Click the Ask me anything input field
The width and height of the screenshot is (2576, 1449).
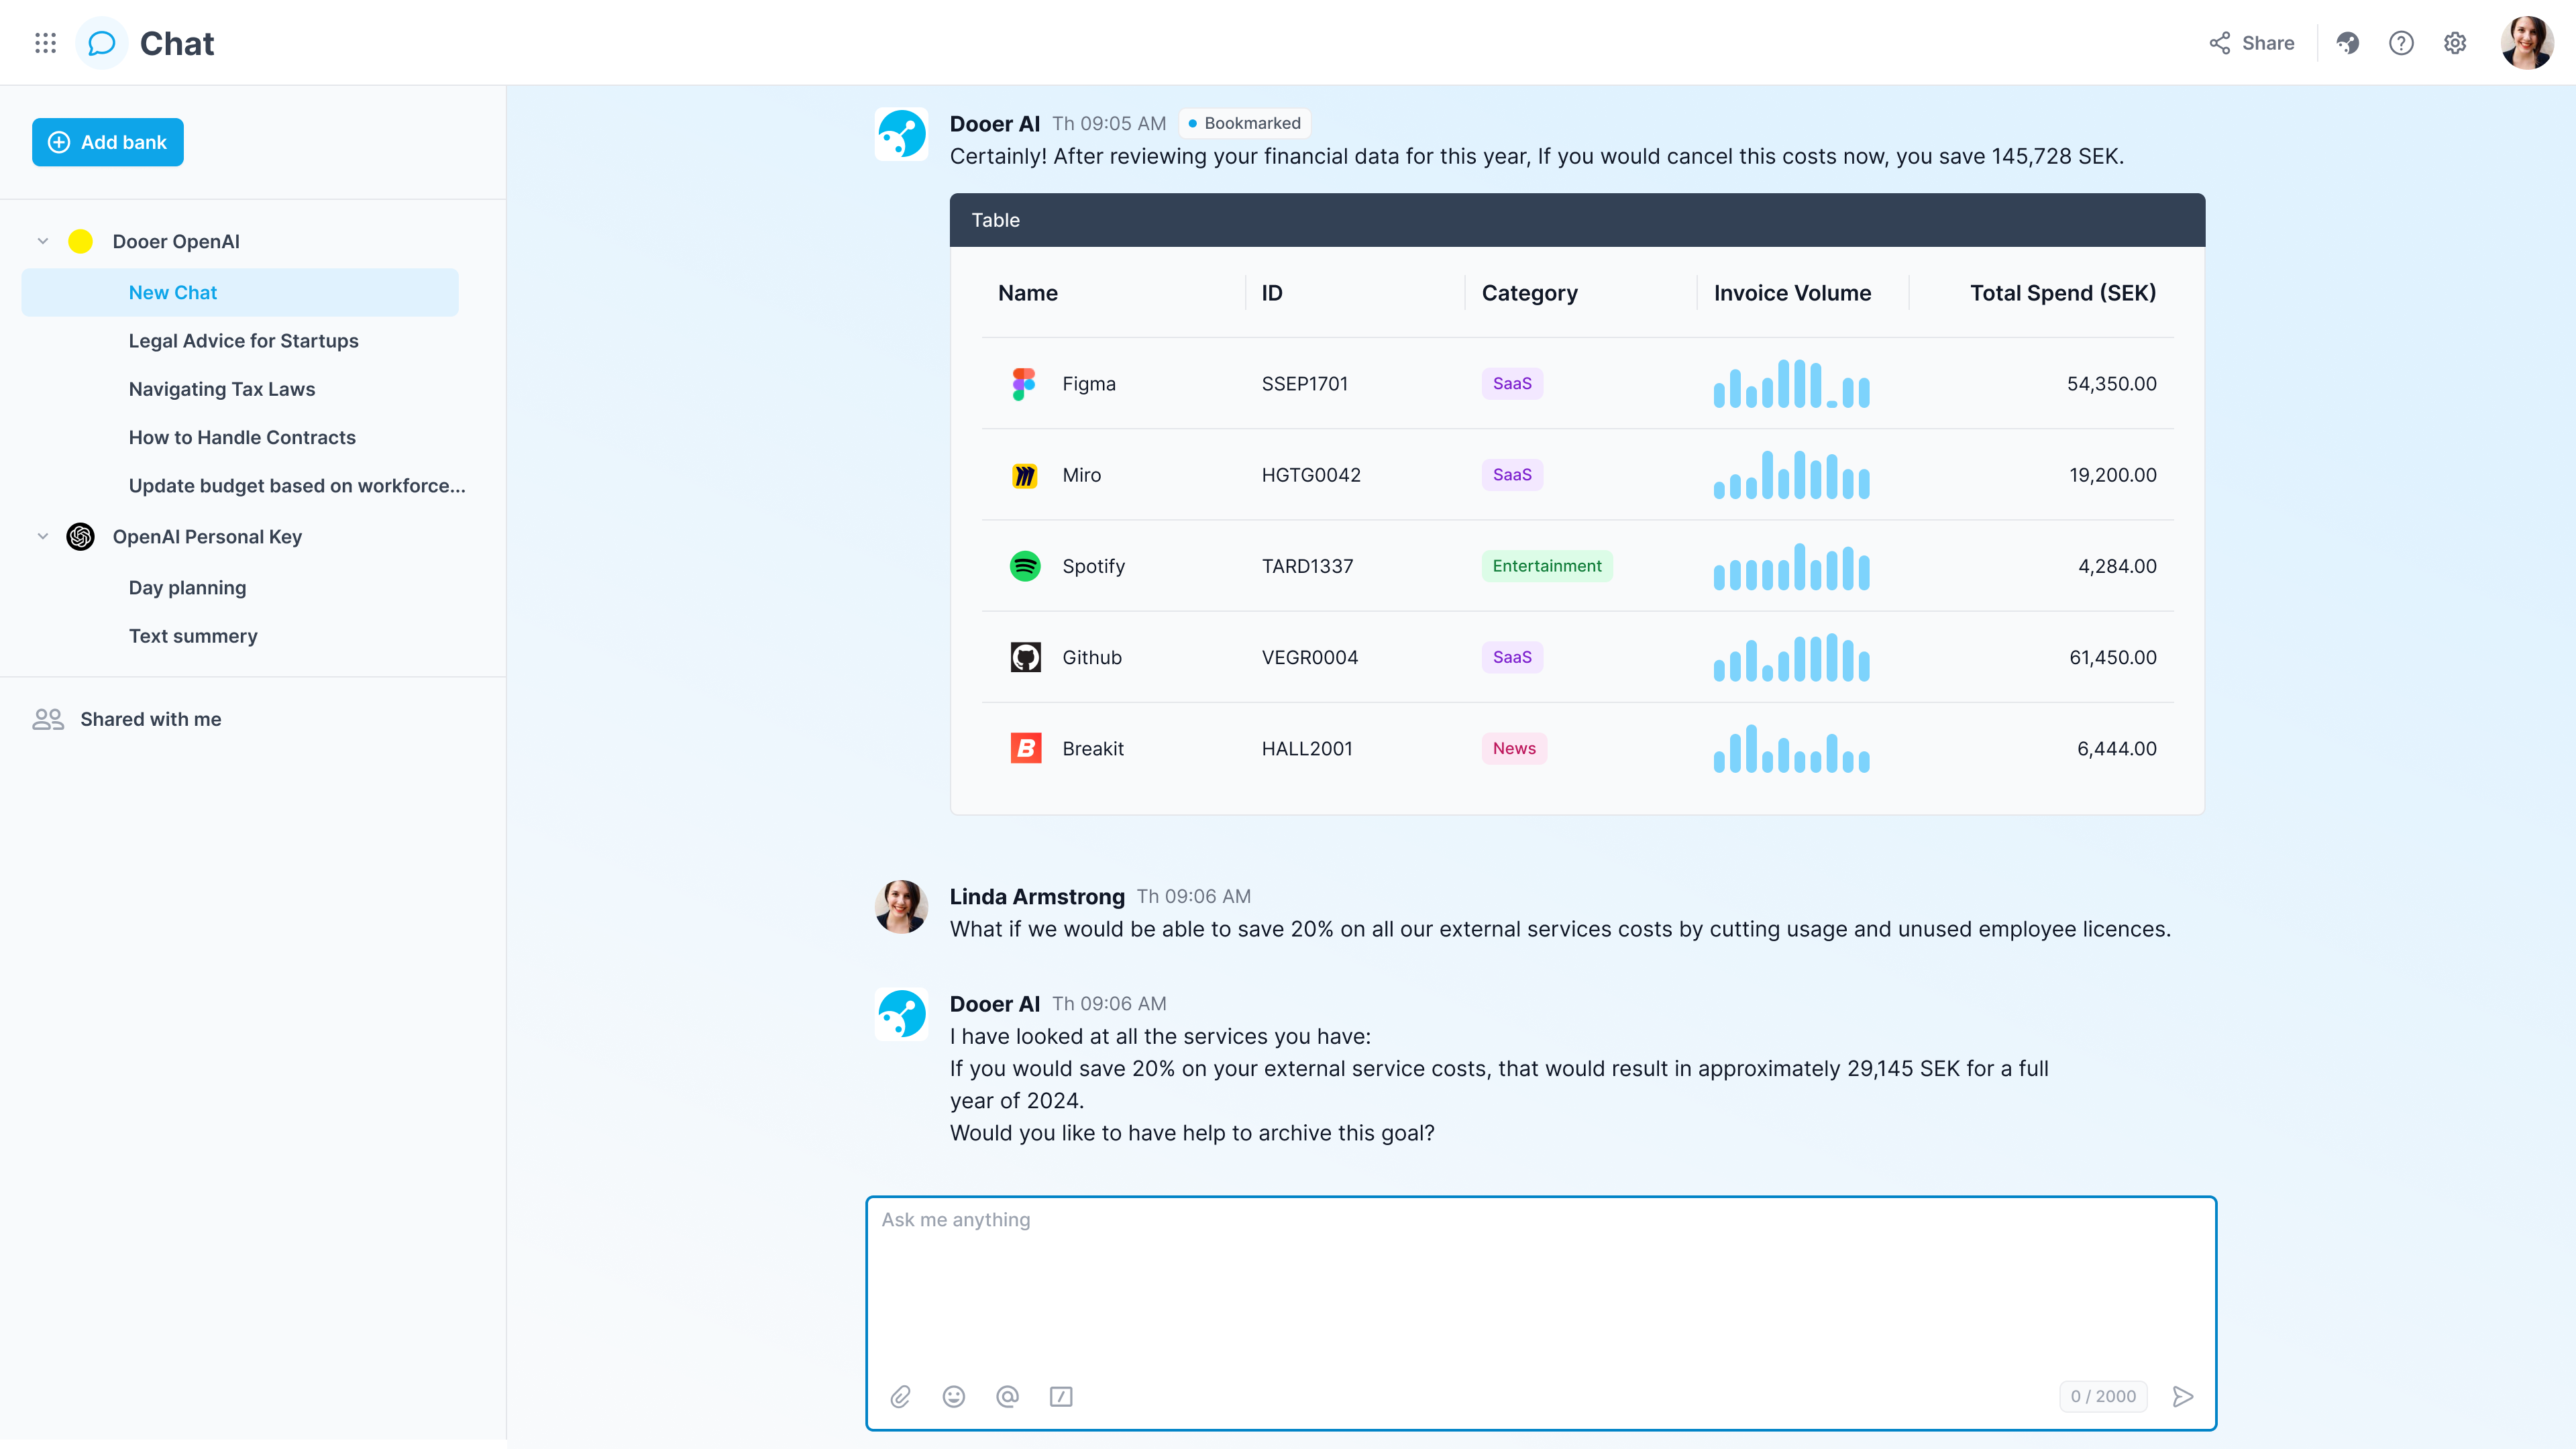pos(1540,1285)
